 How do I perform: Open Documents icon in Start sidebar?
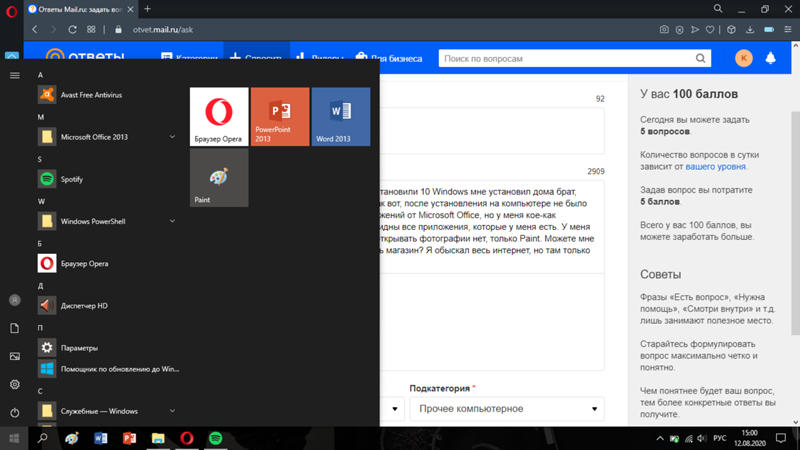click(x=15, y=328)
